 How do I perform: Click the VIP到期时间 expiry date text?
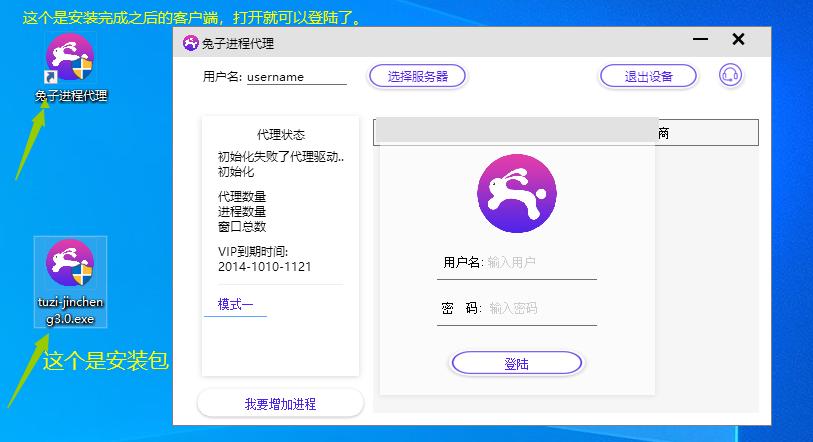coord(264,267)
